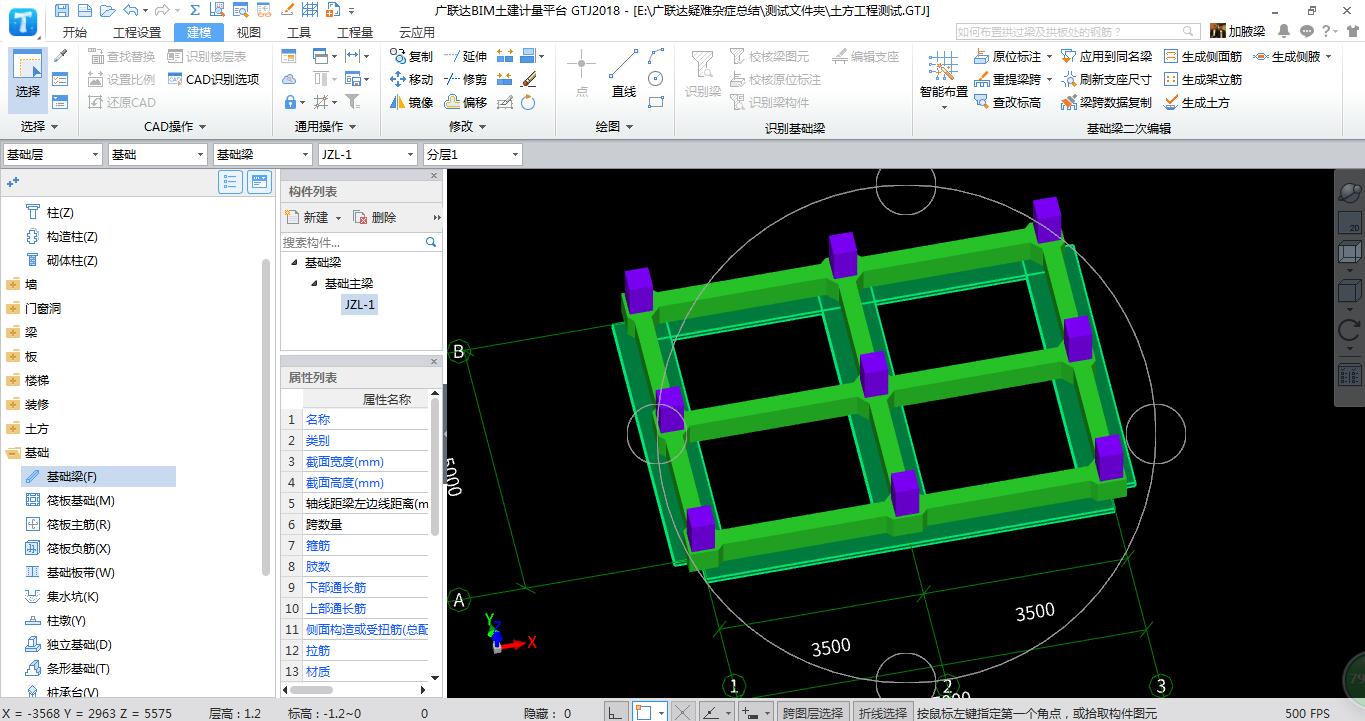This screenshot has height=721, width=1365.
Task: Switch to the 工程量 ribbon tab
Action: (x=355, y=32)
